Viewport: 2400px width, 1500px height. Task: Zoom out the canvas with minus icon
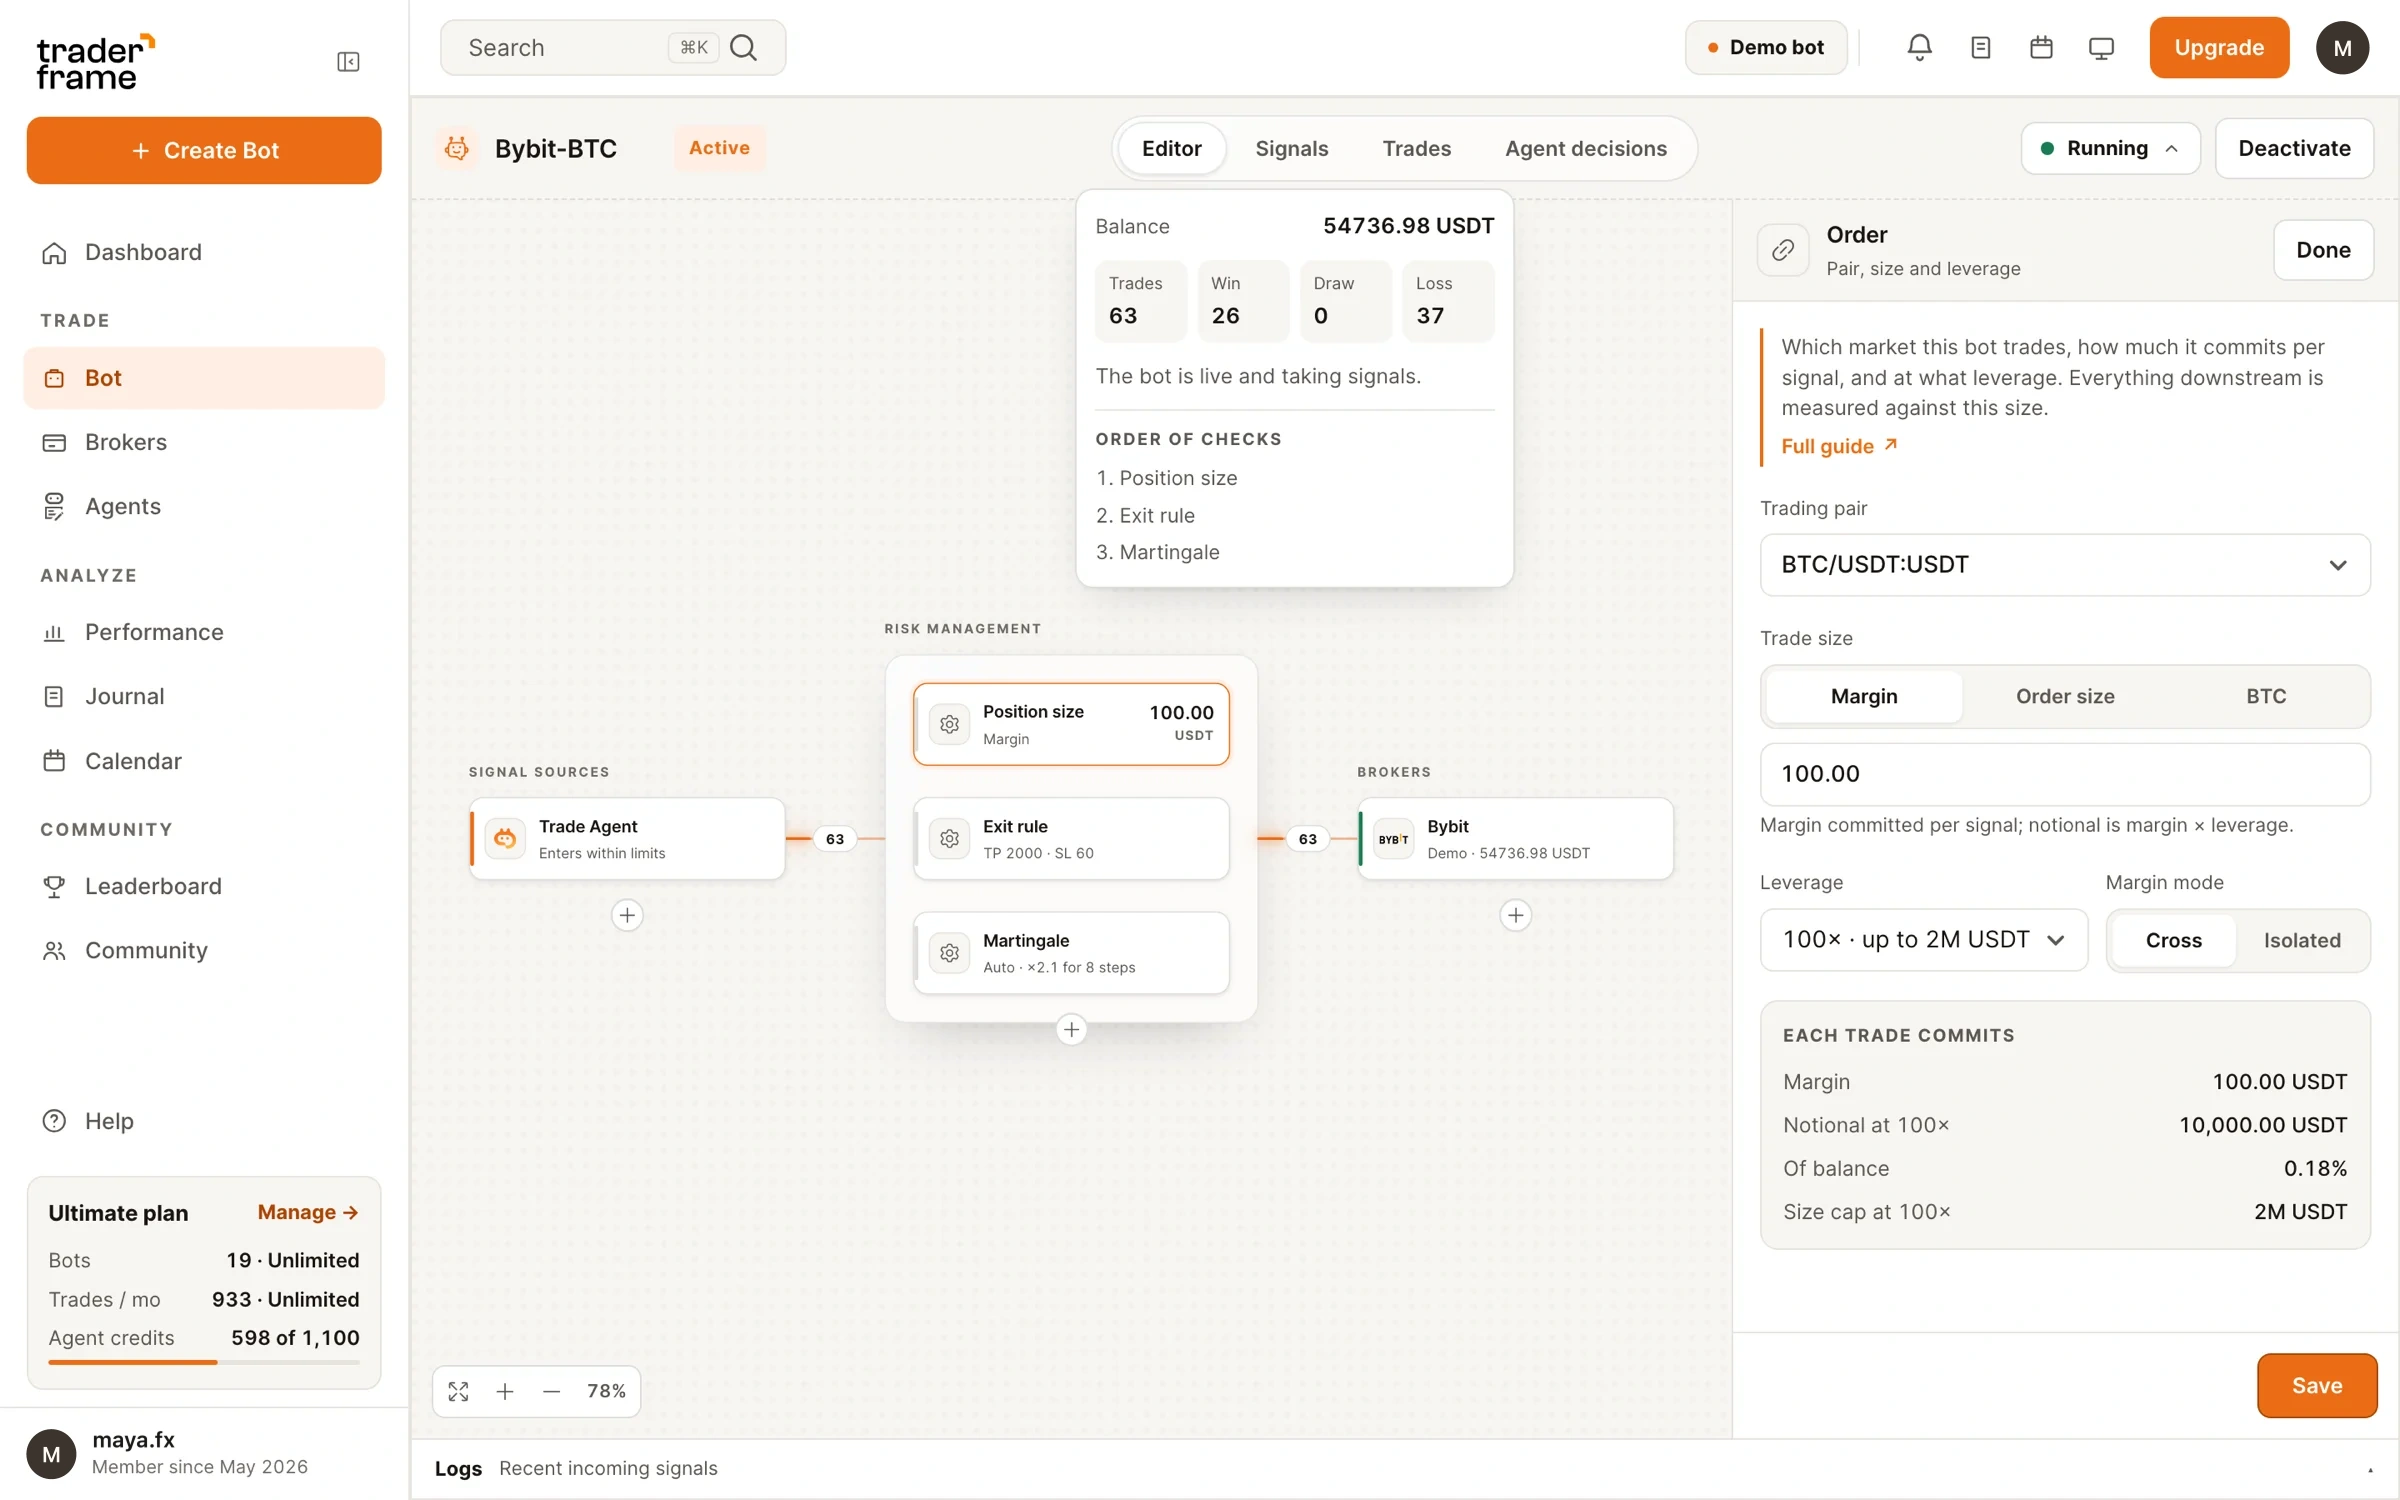(x=551, y=1391)
